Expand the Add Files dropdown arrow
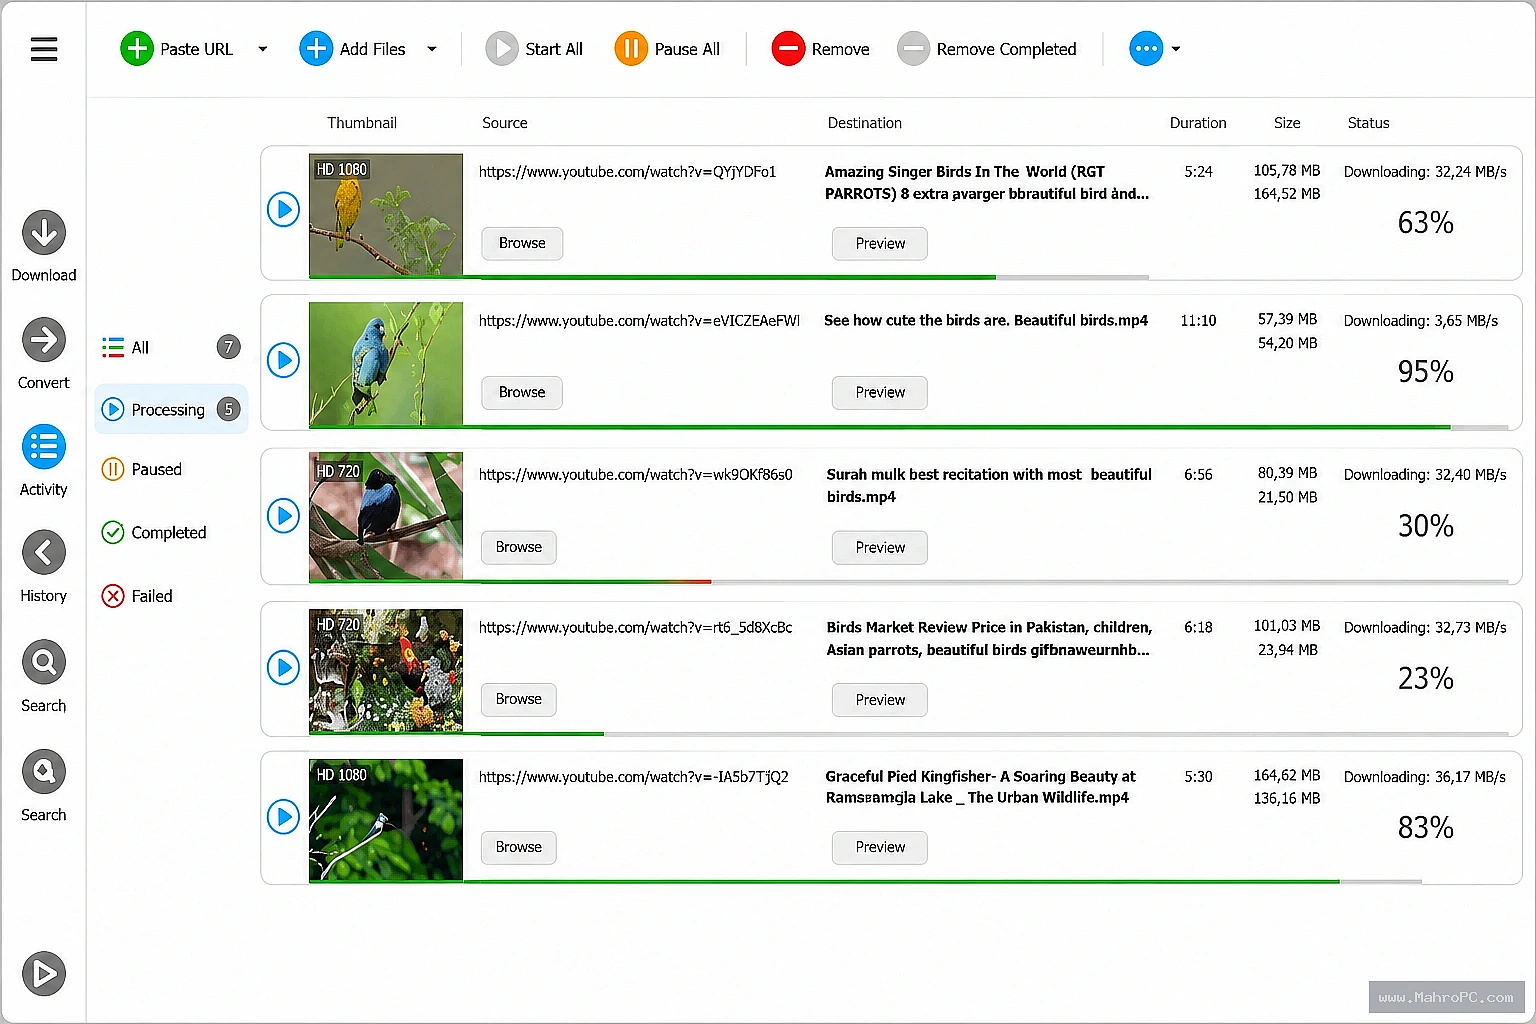 tap(432, 49)
